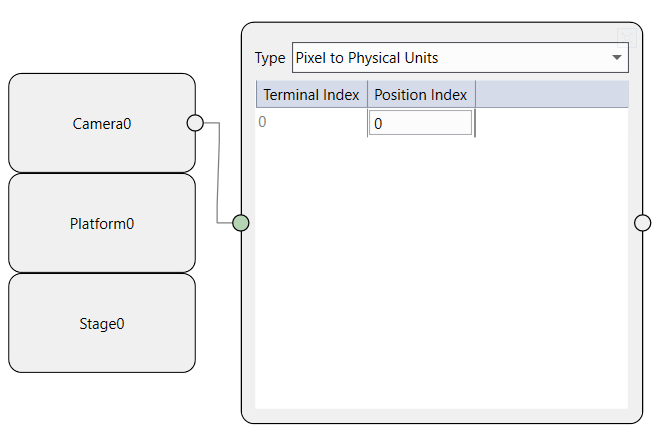Click the grey bottom margin of the node panel
The width and height of the screenshot is (658, 433).
440,415
